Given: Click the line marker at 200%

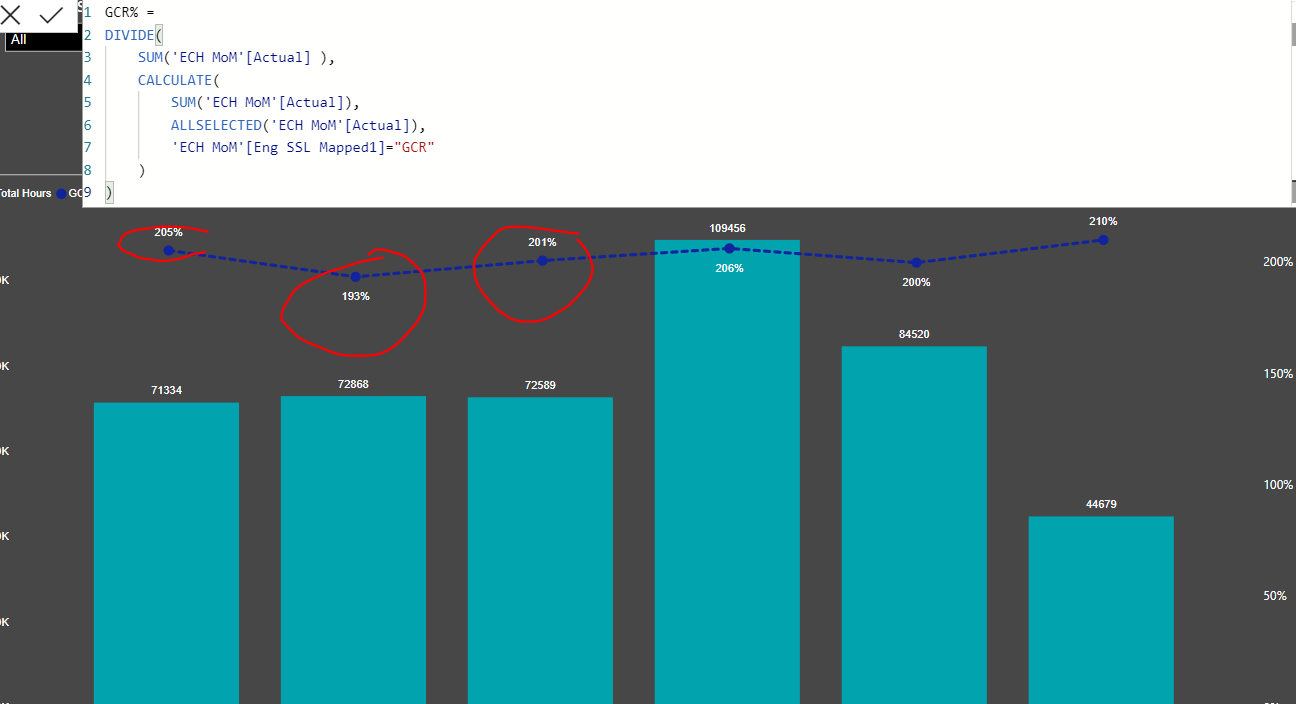Looking at the screenshot, I should (x=917, y=262).
